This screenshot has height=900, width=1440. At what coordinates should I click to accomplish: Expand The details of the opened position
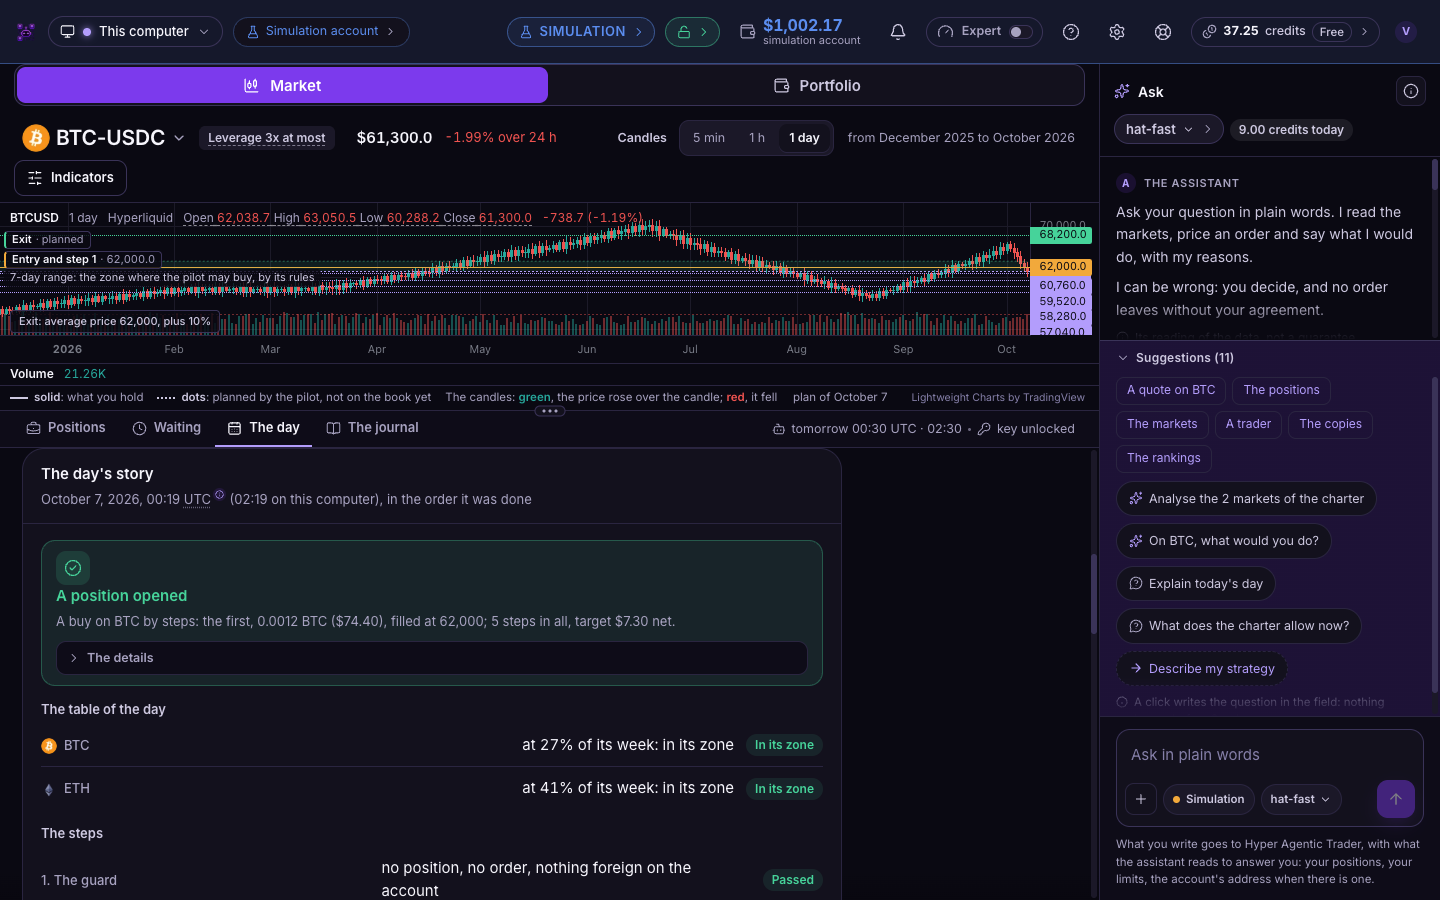tap(432, 658)
